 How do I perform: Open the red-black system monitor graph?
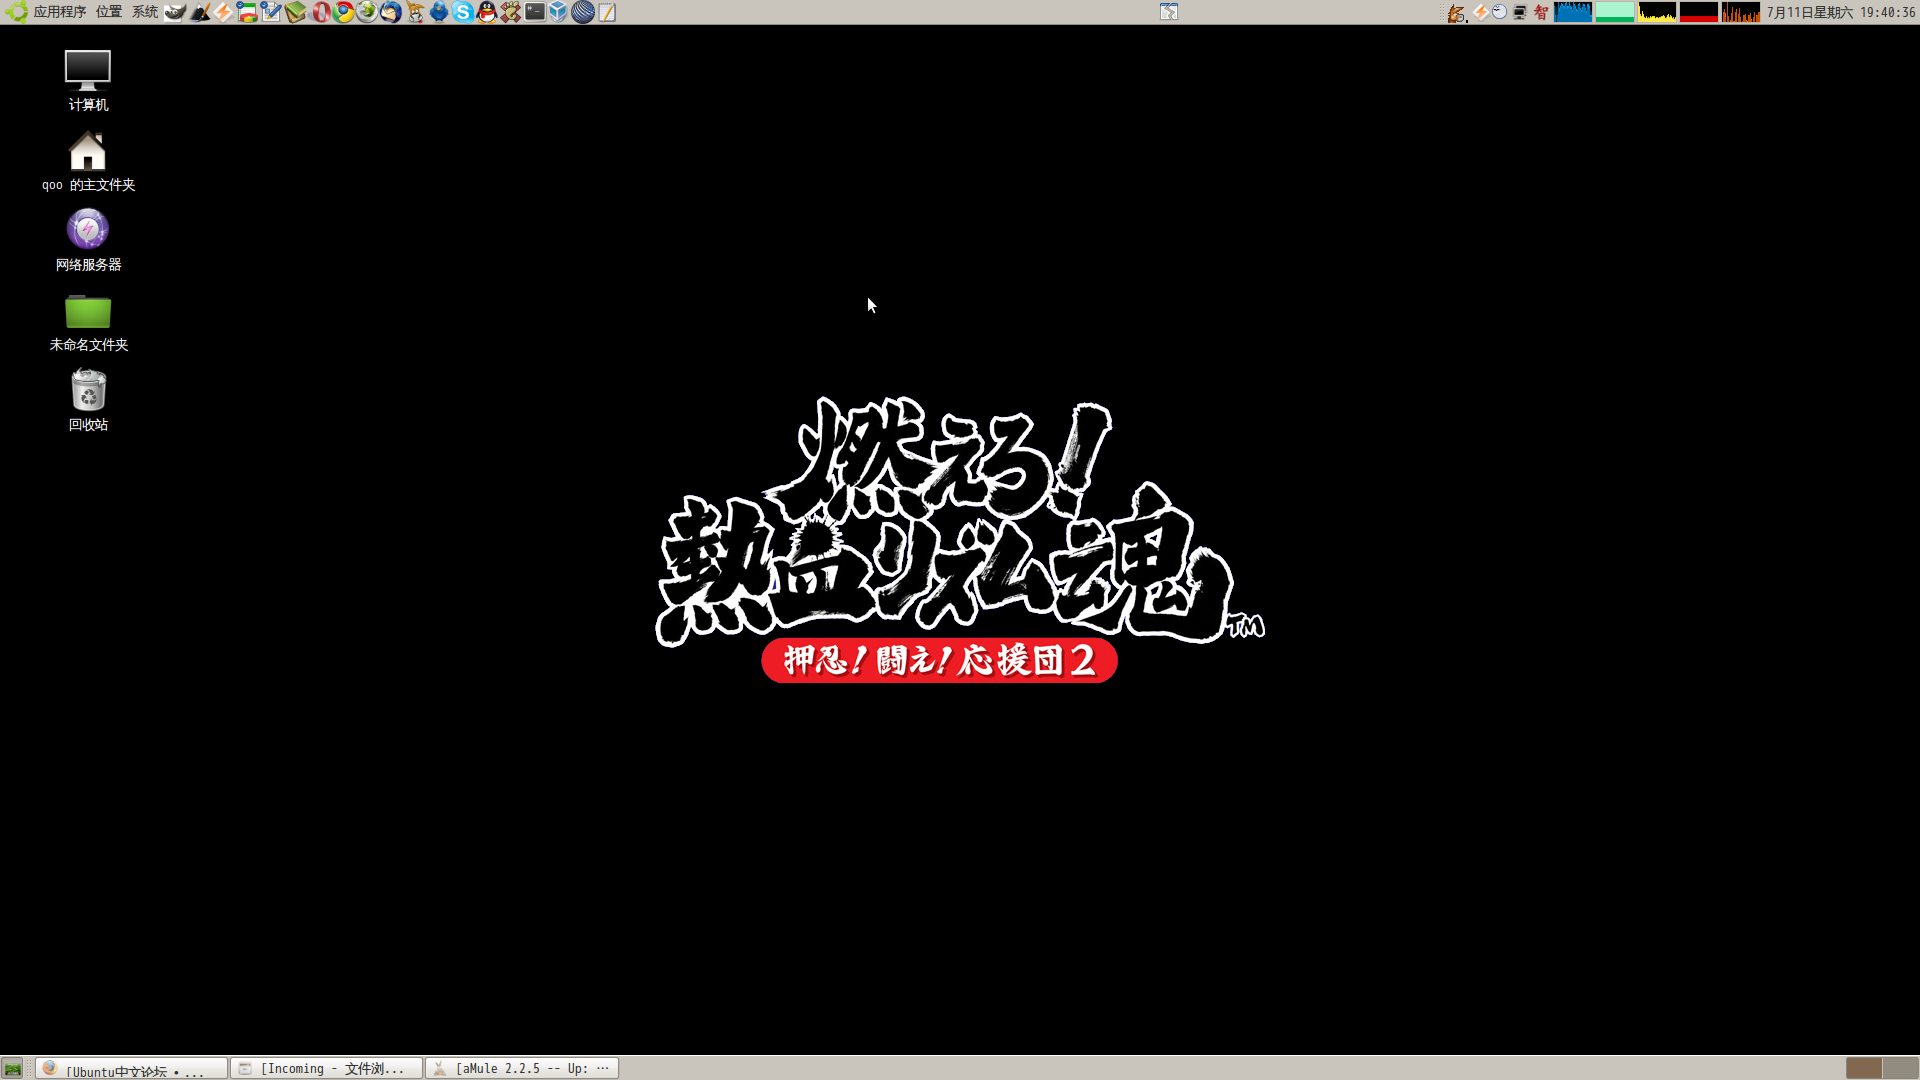1699,12
